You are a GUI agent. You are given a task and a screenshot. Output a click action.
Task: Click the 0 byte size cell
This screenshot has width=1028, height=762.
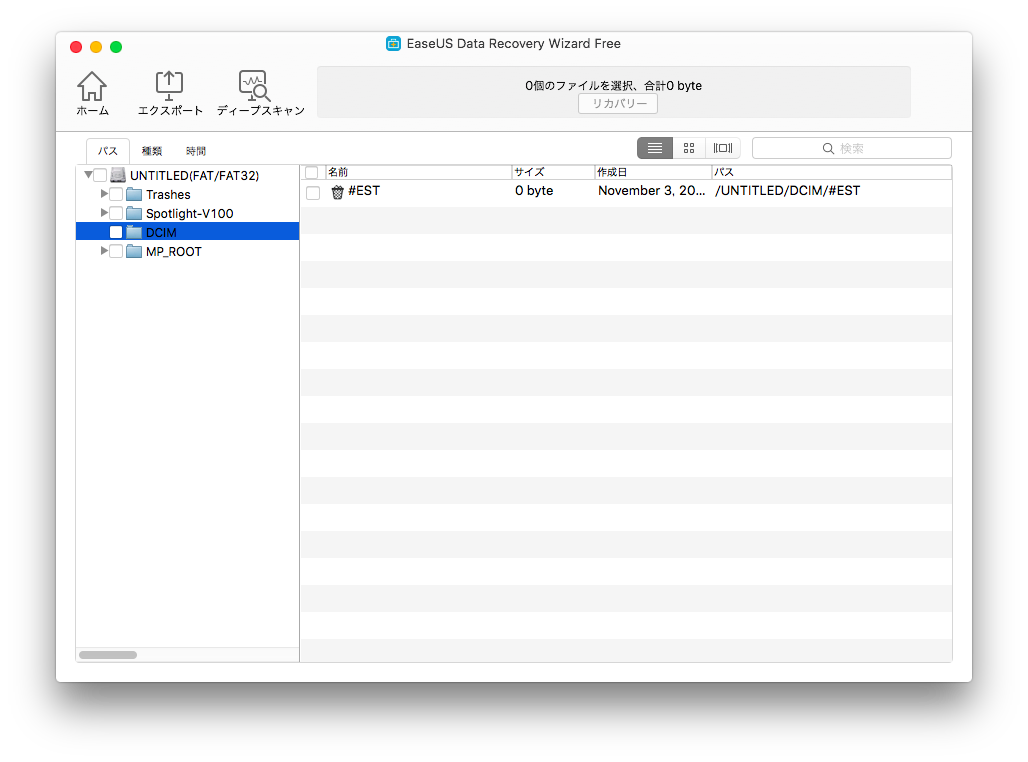click(x=534, y=191)
